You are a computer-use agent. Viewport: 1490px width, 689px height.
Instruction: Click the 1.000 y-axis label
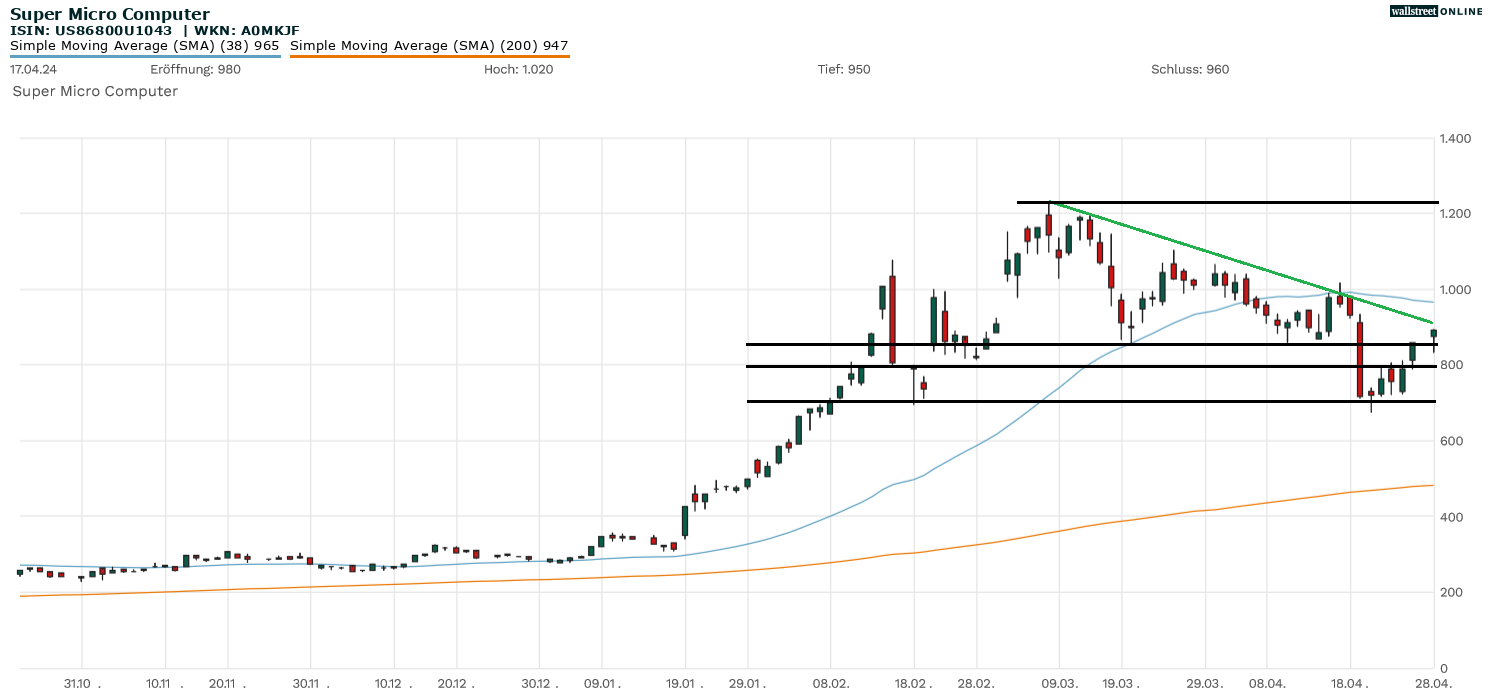pyautogui.click(x=1454, y=290)
